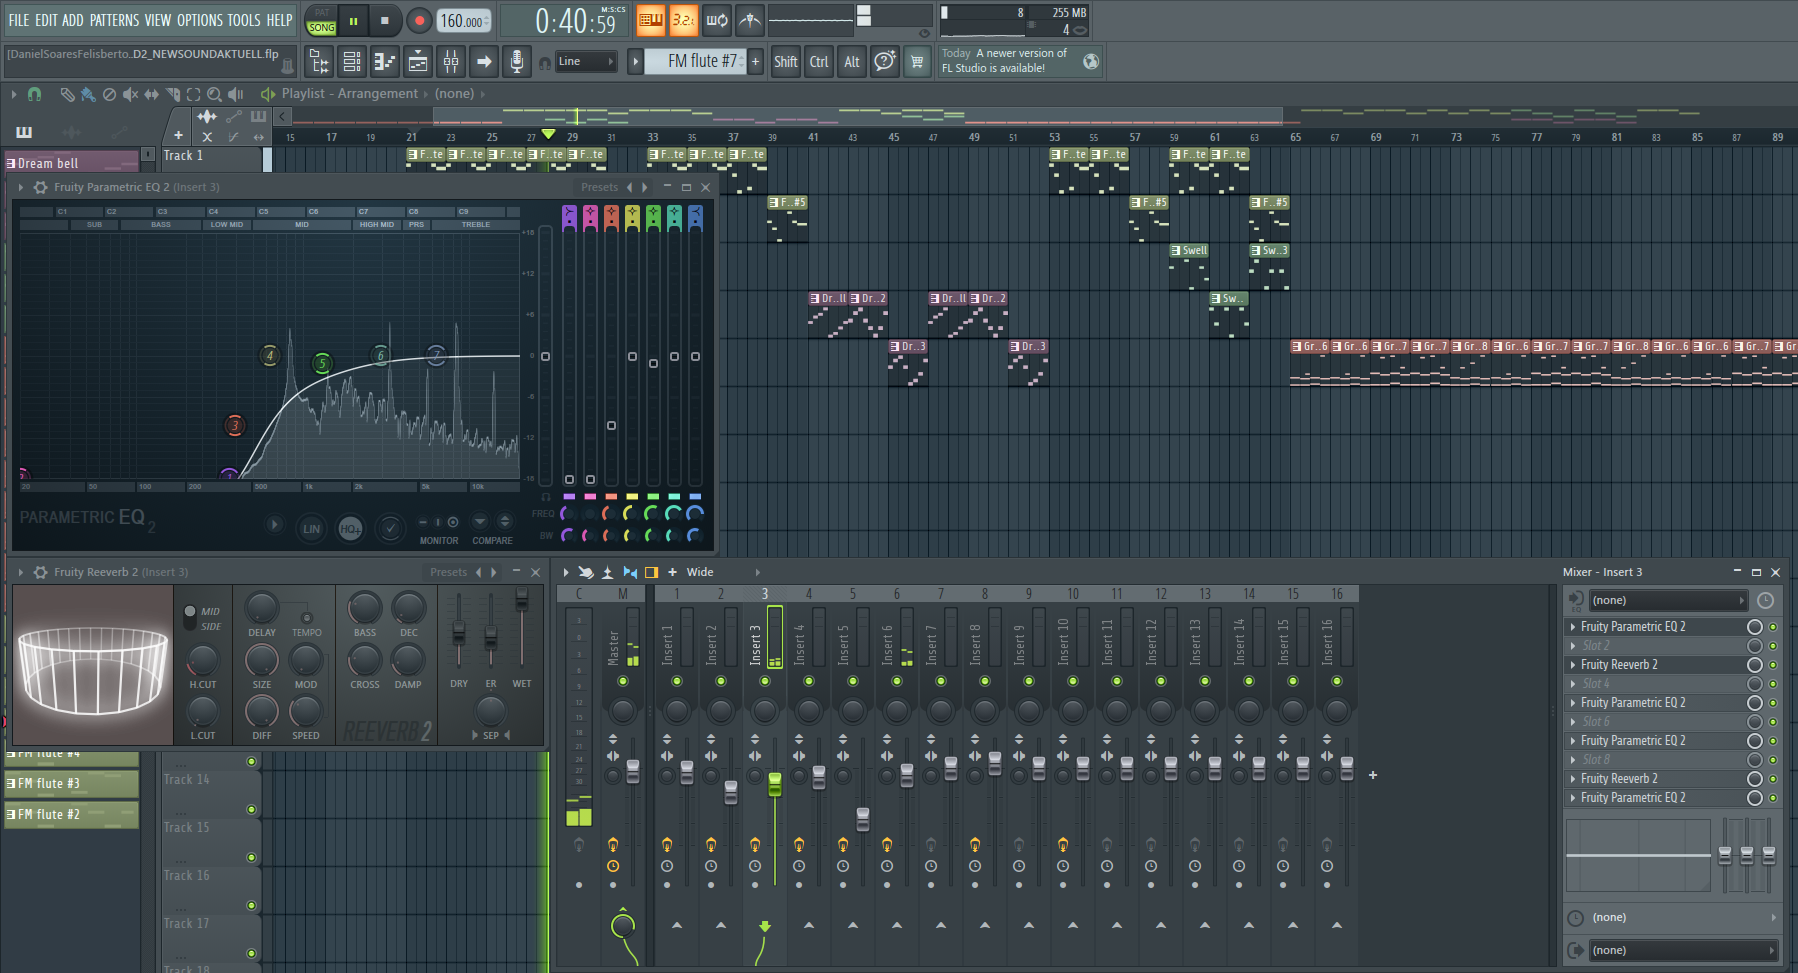This screenshot has height=973, width=1798.
Task: Click the microphone audio recording icon
Action: tap(516, 62)
